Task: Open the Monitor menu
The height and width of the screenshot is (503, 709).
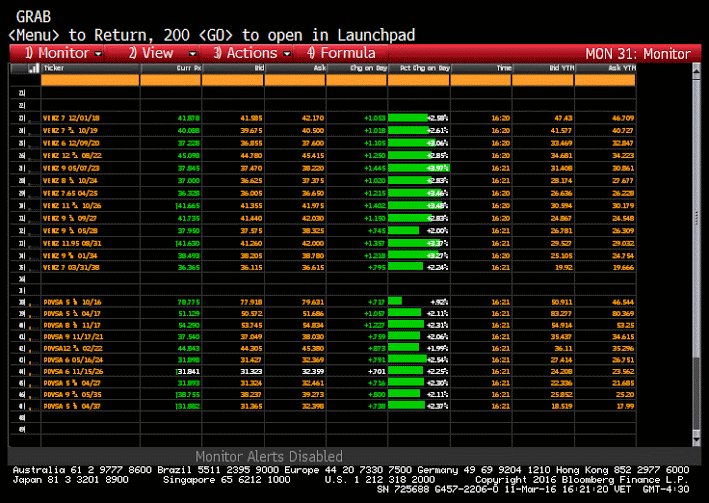Action: click(x=62, y=53)
